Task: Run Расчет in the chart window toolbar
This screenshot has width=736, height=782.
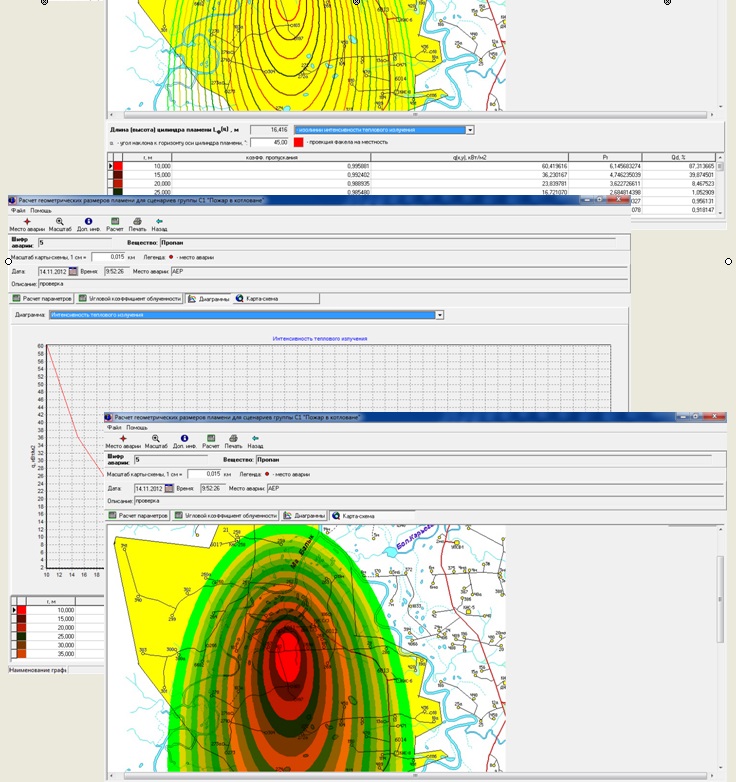Action: coord(116,219)
